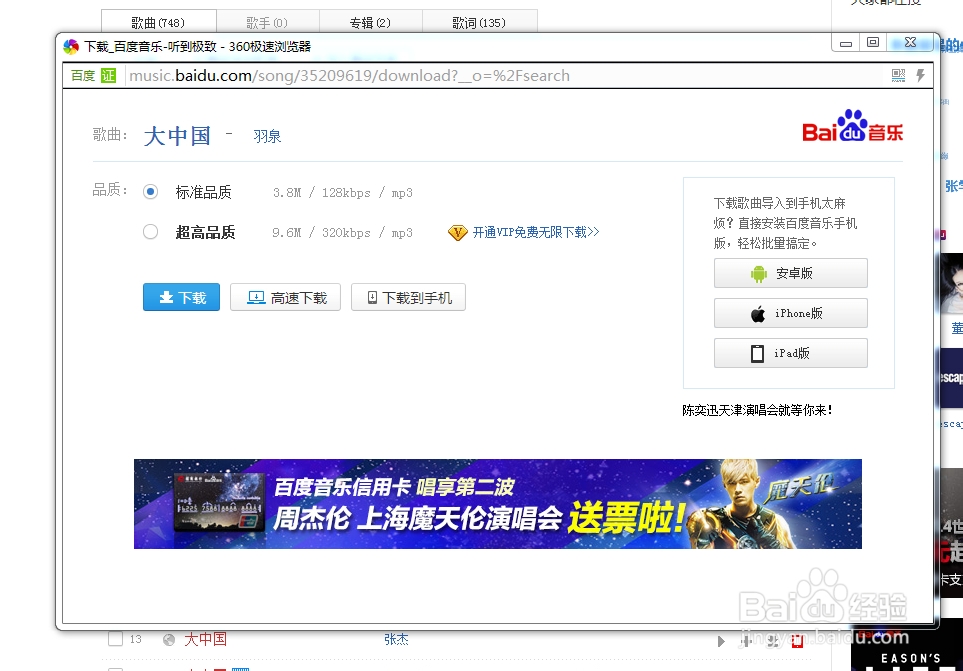Switch to the 专辑(2) tab
Screen dimensions: 963x671
pos(371,22)
